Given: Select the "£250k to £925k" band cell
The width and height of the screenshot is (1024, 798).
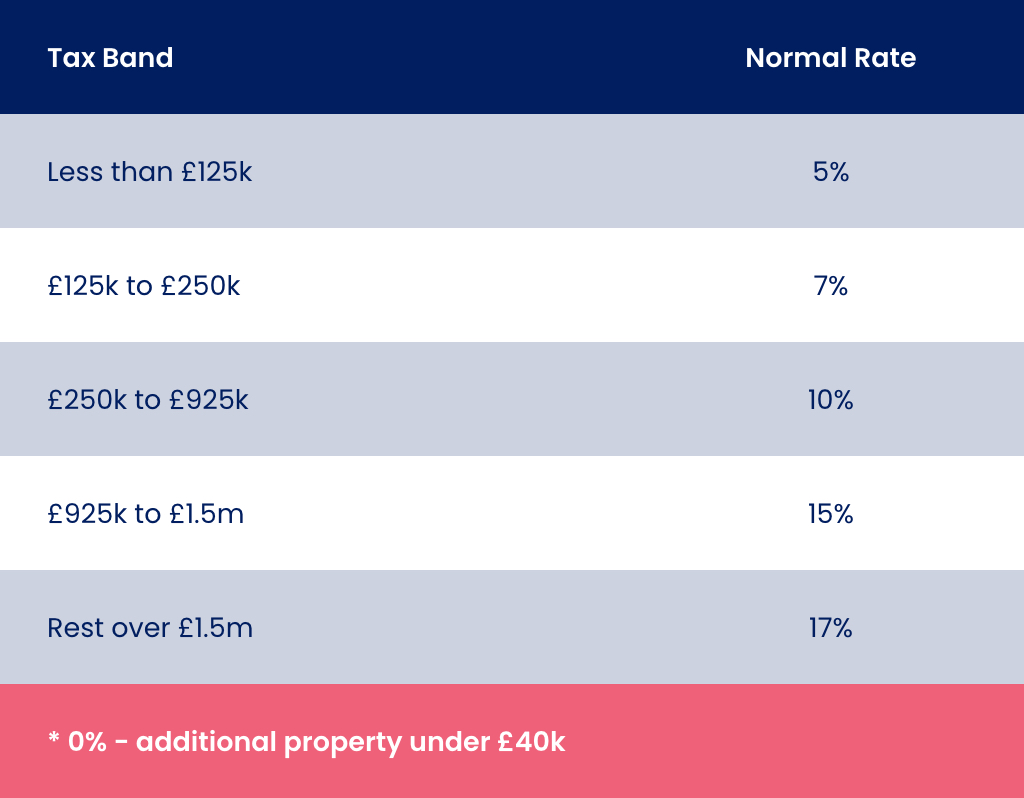Looking at the screenshot, I should pos(147,400).
